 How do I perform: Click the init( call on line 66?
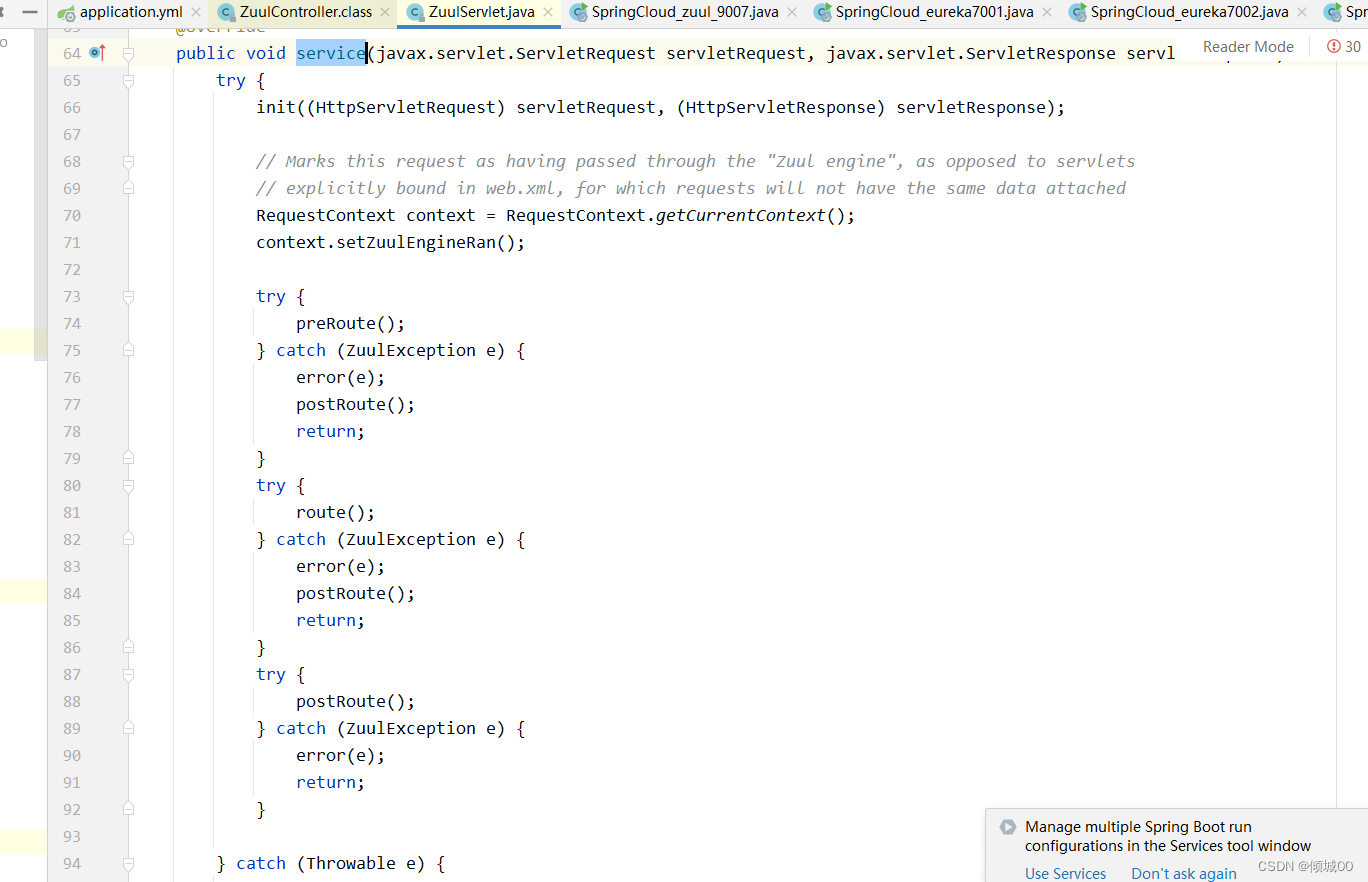(x=281, y=107)
